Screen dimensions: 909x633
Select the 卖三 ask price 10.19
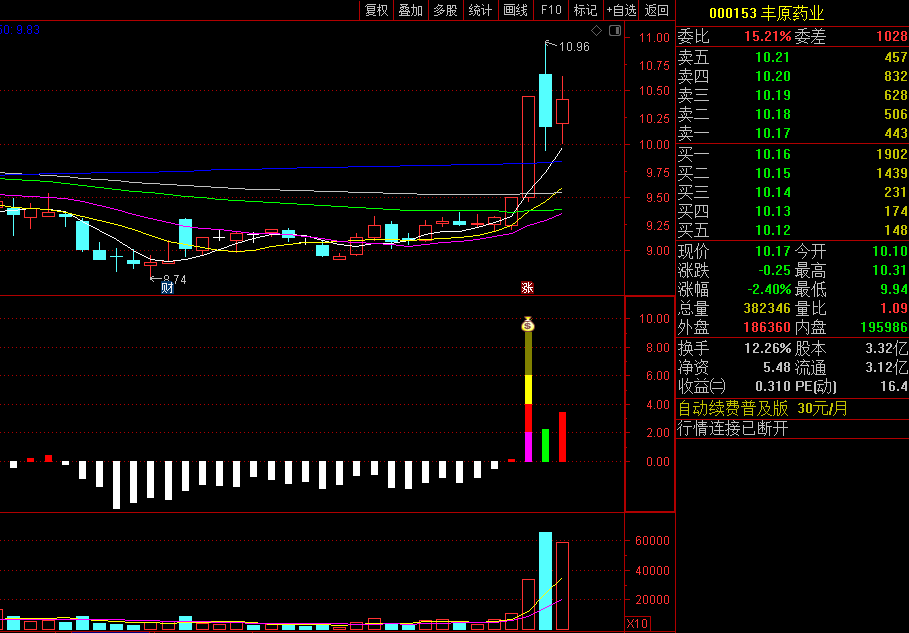772,96
